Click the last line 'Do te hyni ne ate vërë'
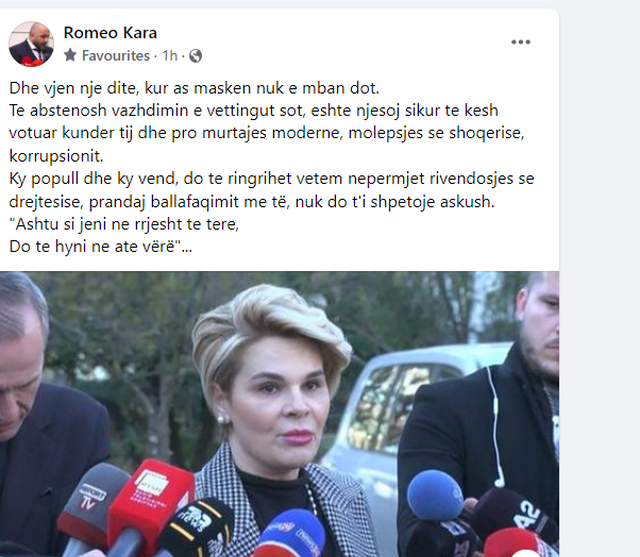The width and height of the screenshot is (640, 557). [100, 246]
